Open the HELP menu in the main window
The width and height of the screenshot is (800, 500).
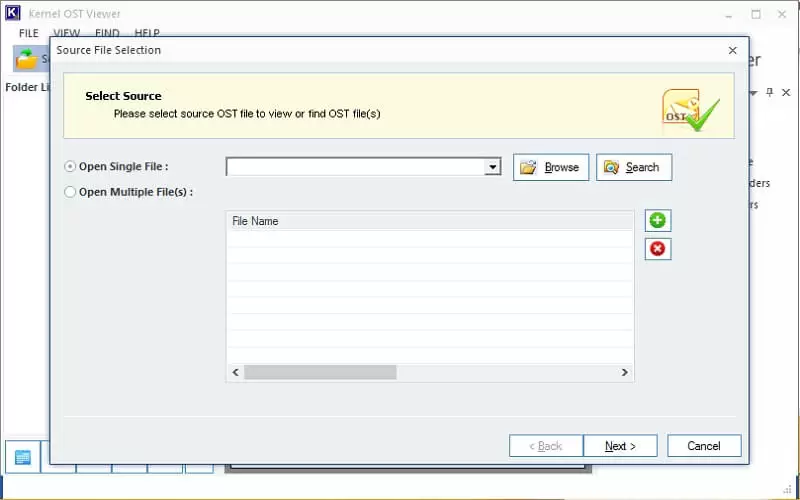click(147, 33)
